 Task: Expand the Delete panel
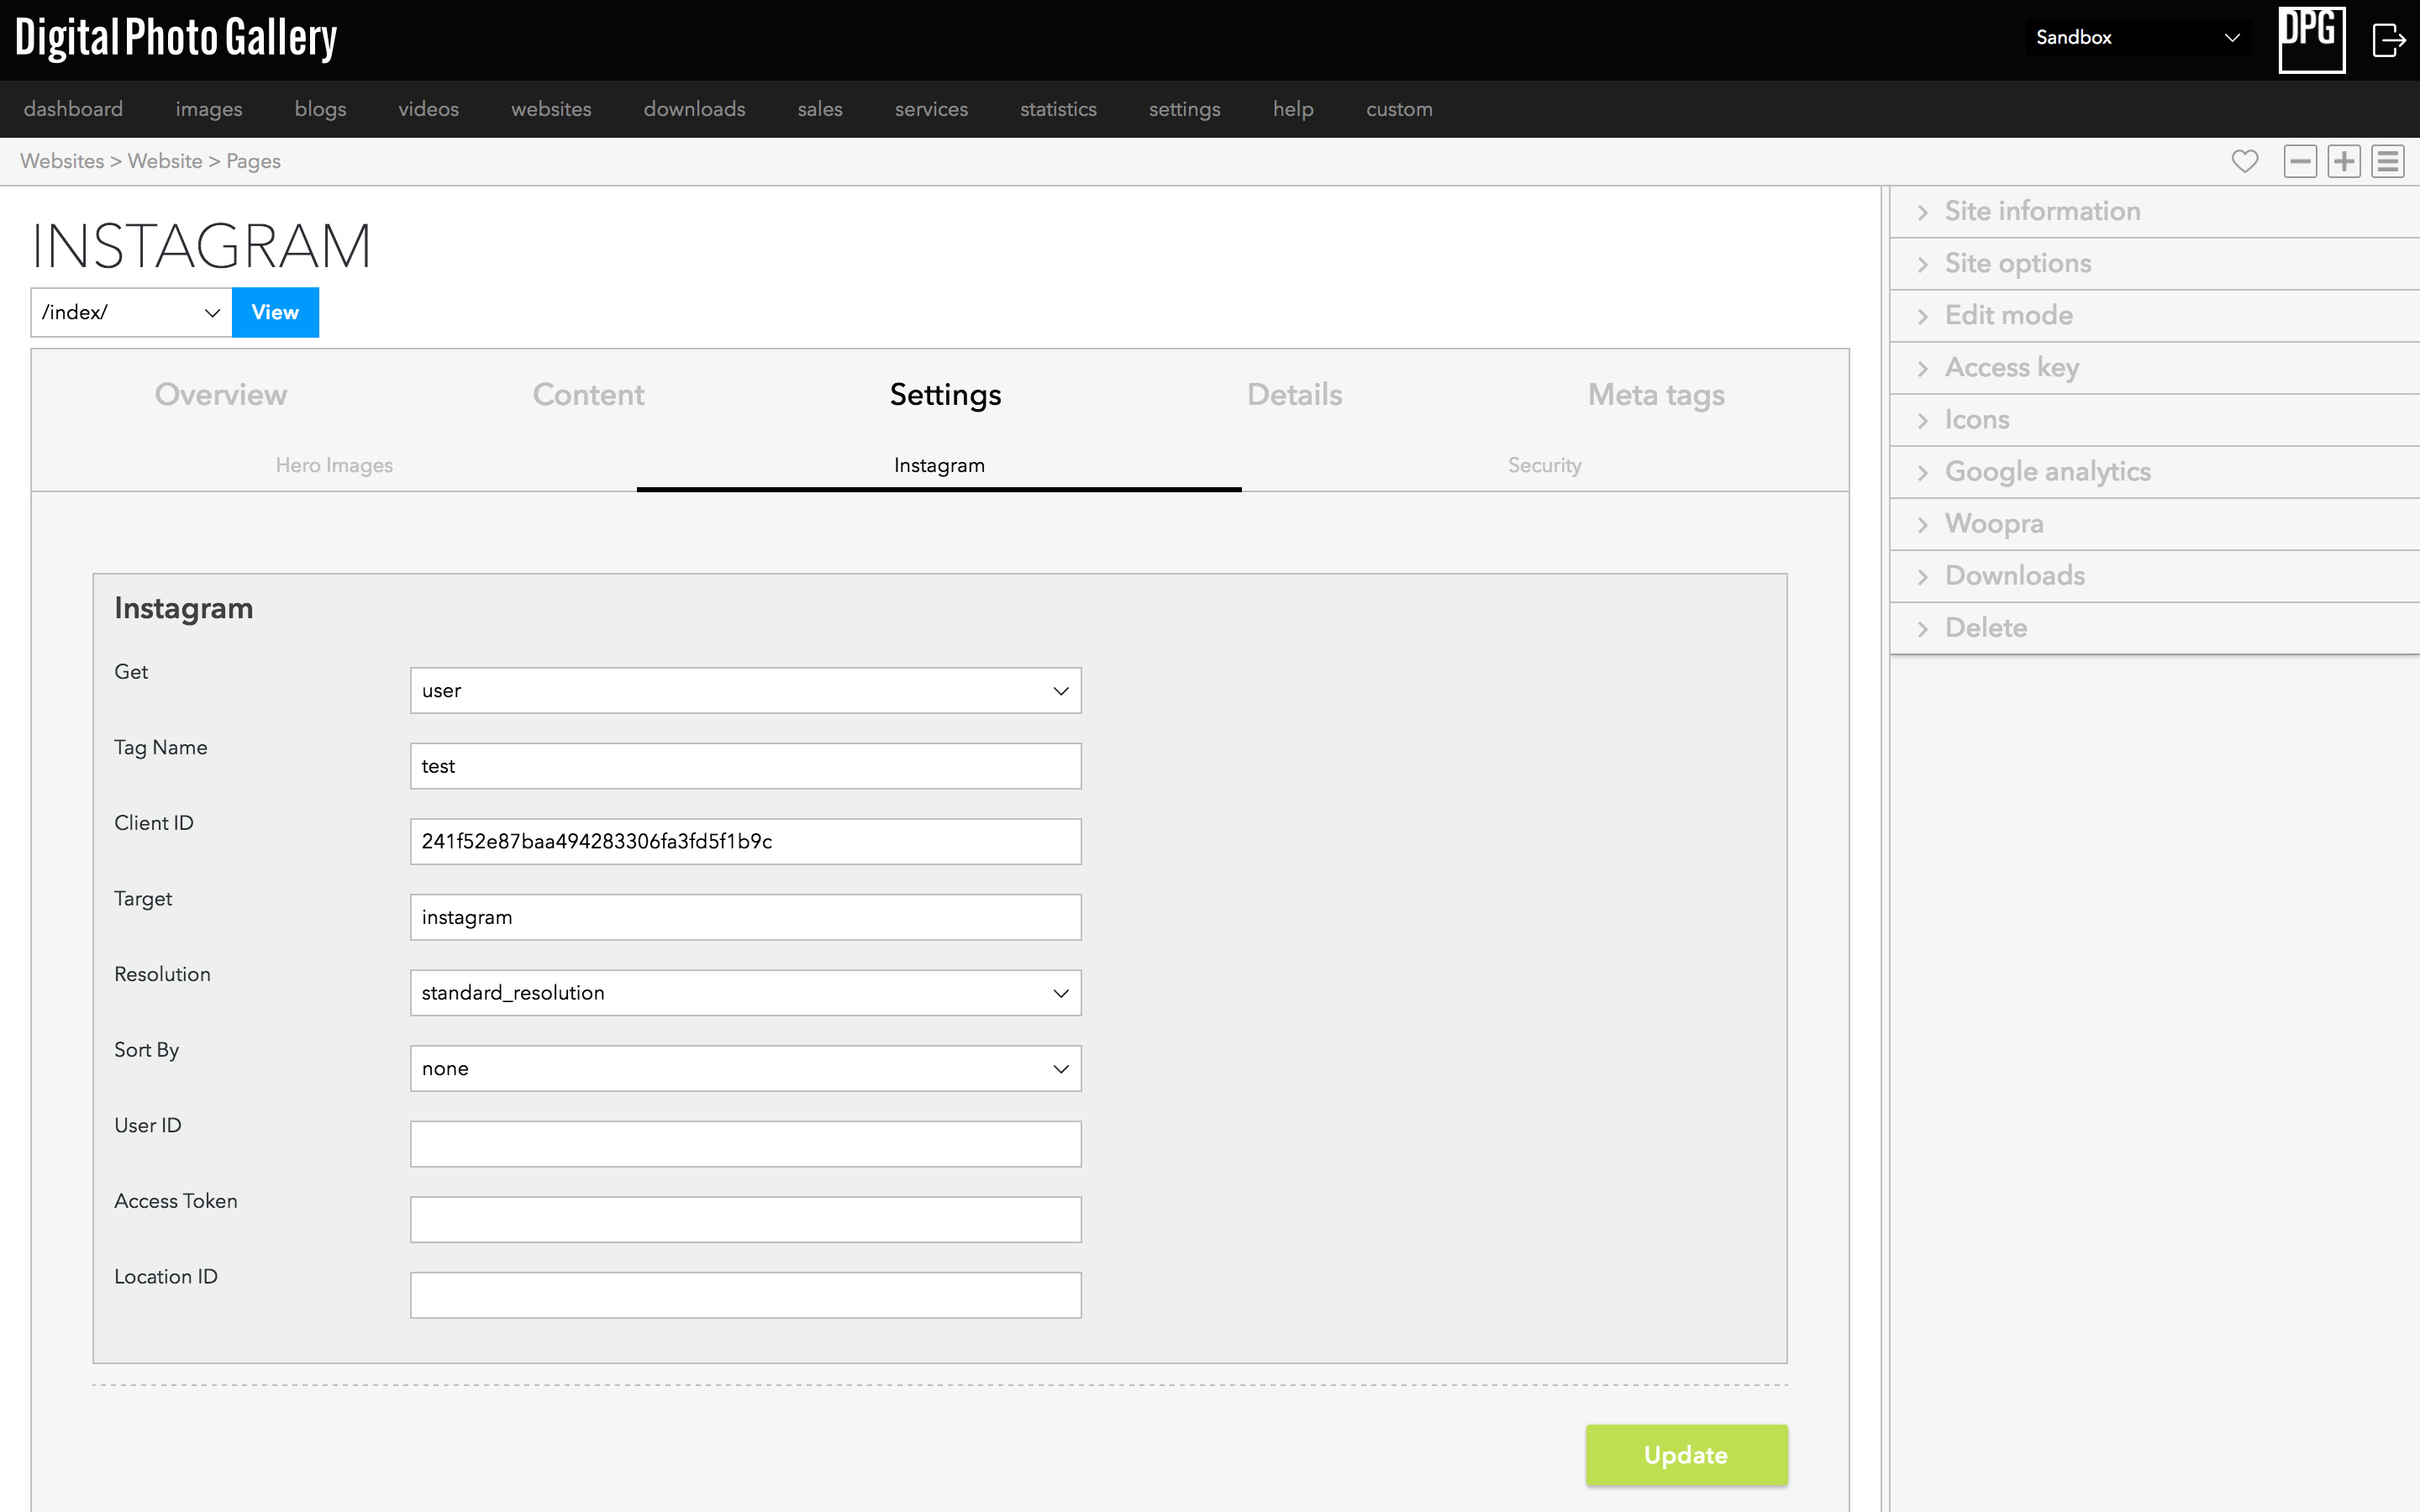tap(2154, 627)
